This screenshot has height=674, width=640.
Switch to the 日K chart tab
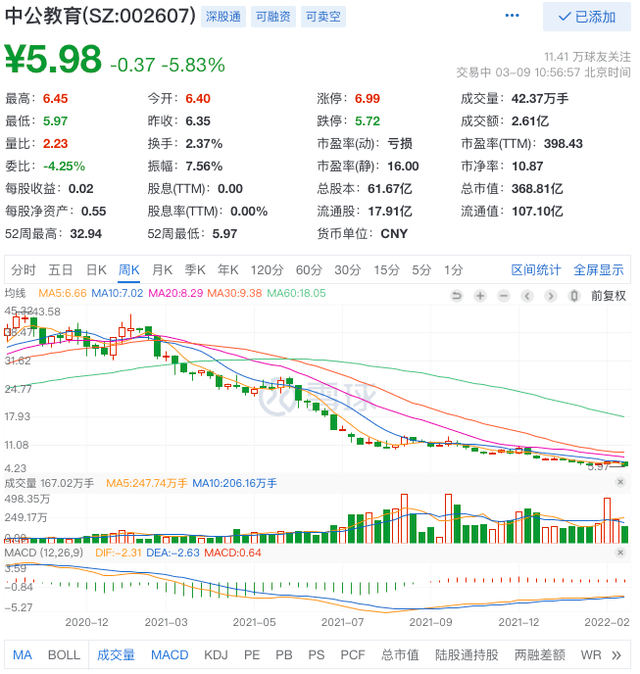coord(96,270)
